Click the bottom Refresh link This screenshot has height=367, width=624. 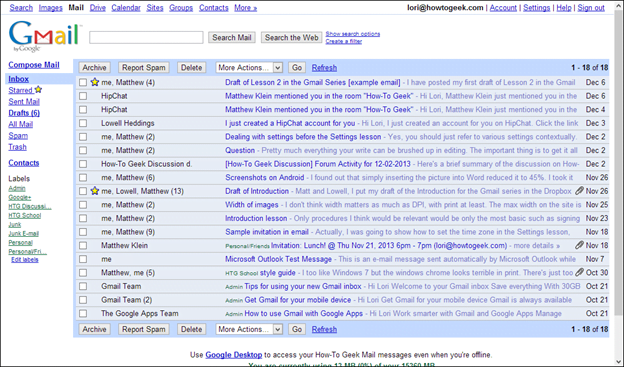point(324,329)
